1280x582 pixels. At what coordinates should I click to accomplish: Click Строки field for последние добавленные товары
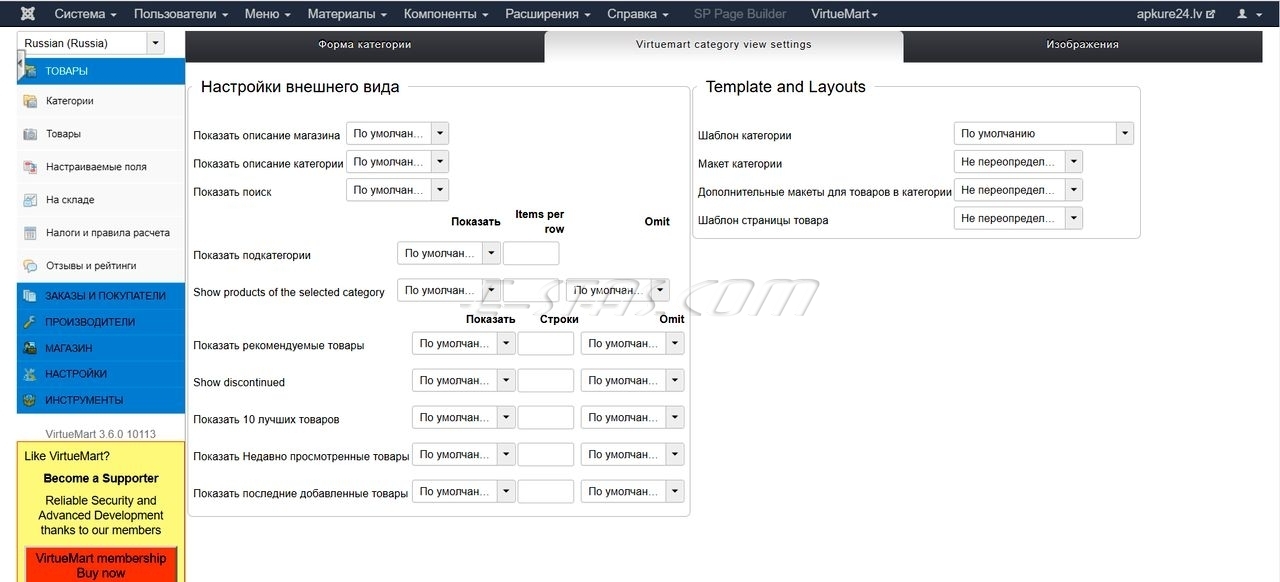[x=546, y=491]
